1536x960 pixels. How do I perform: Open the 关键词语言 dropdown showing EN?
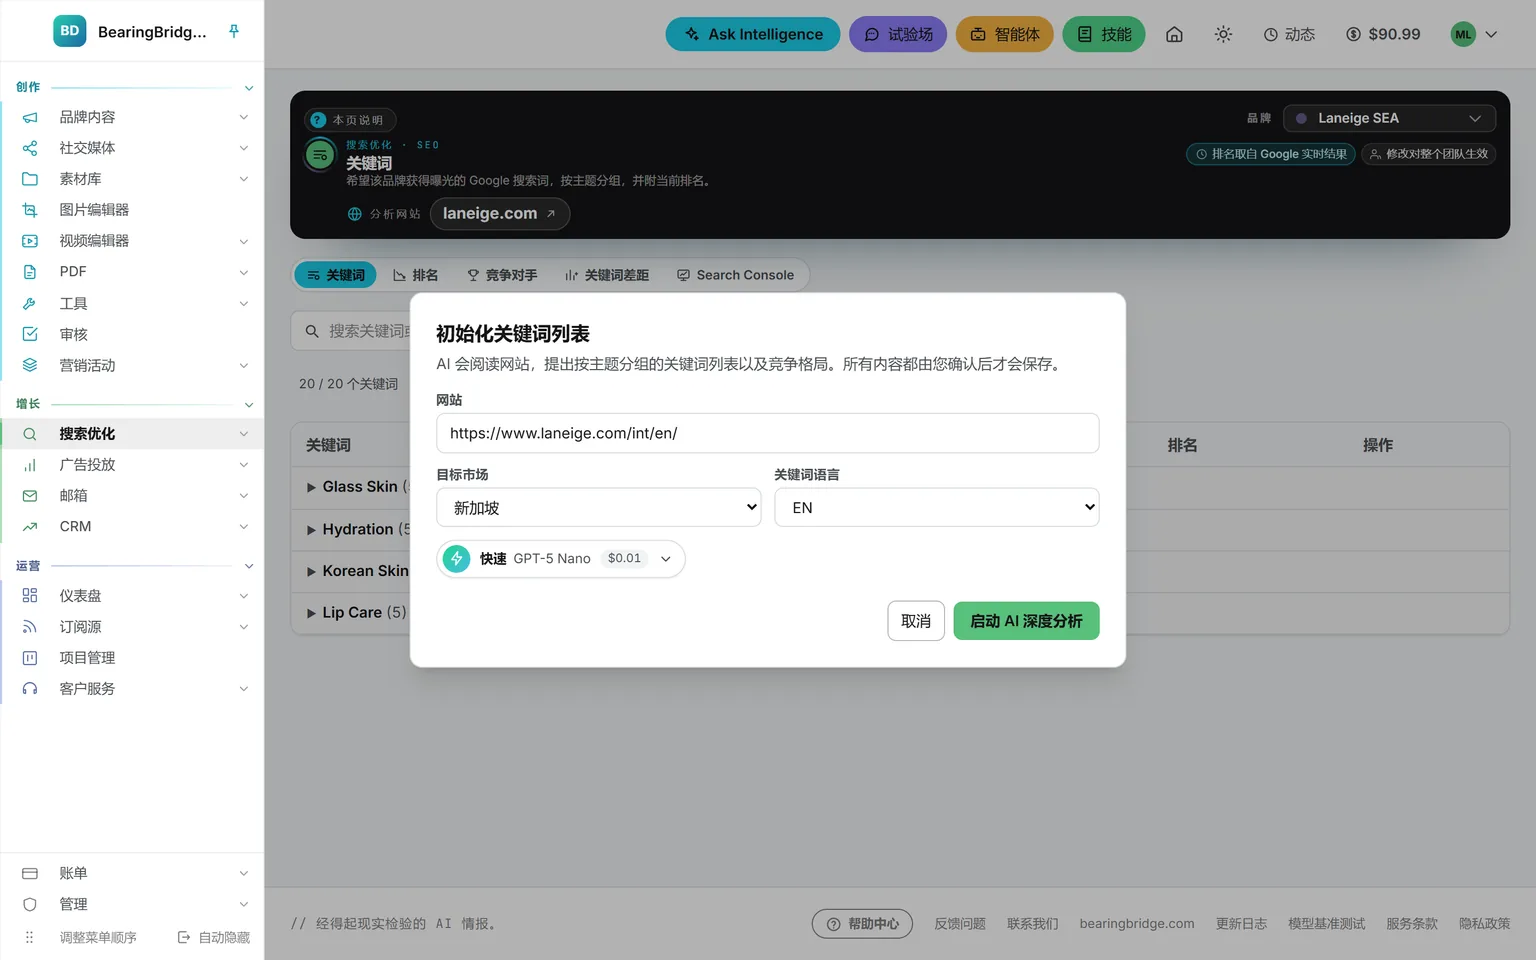[x=937, y=507]
